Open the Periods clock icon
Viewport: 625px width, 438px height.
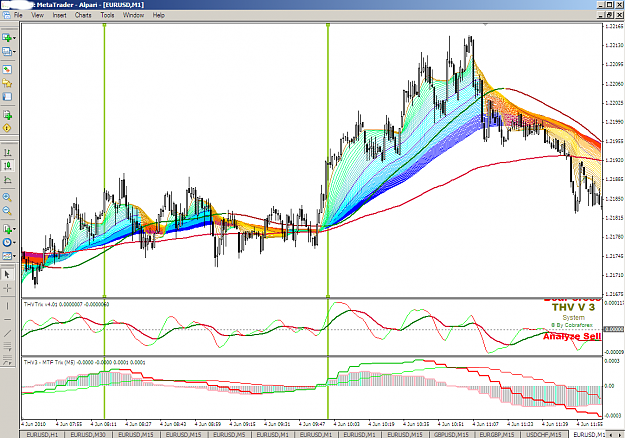(x=6, y=242)
